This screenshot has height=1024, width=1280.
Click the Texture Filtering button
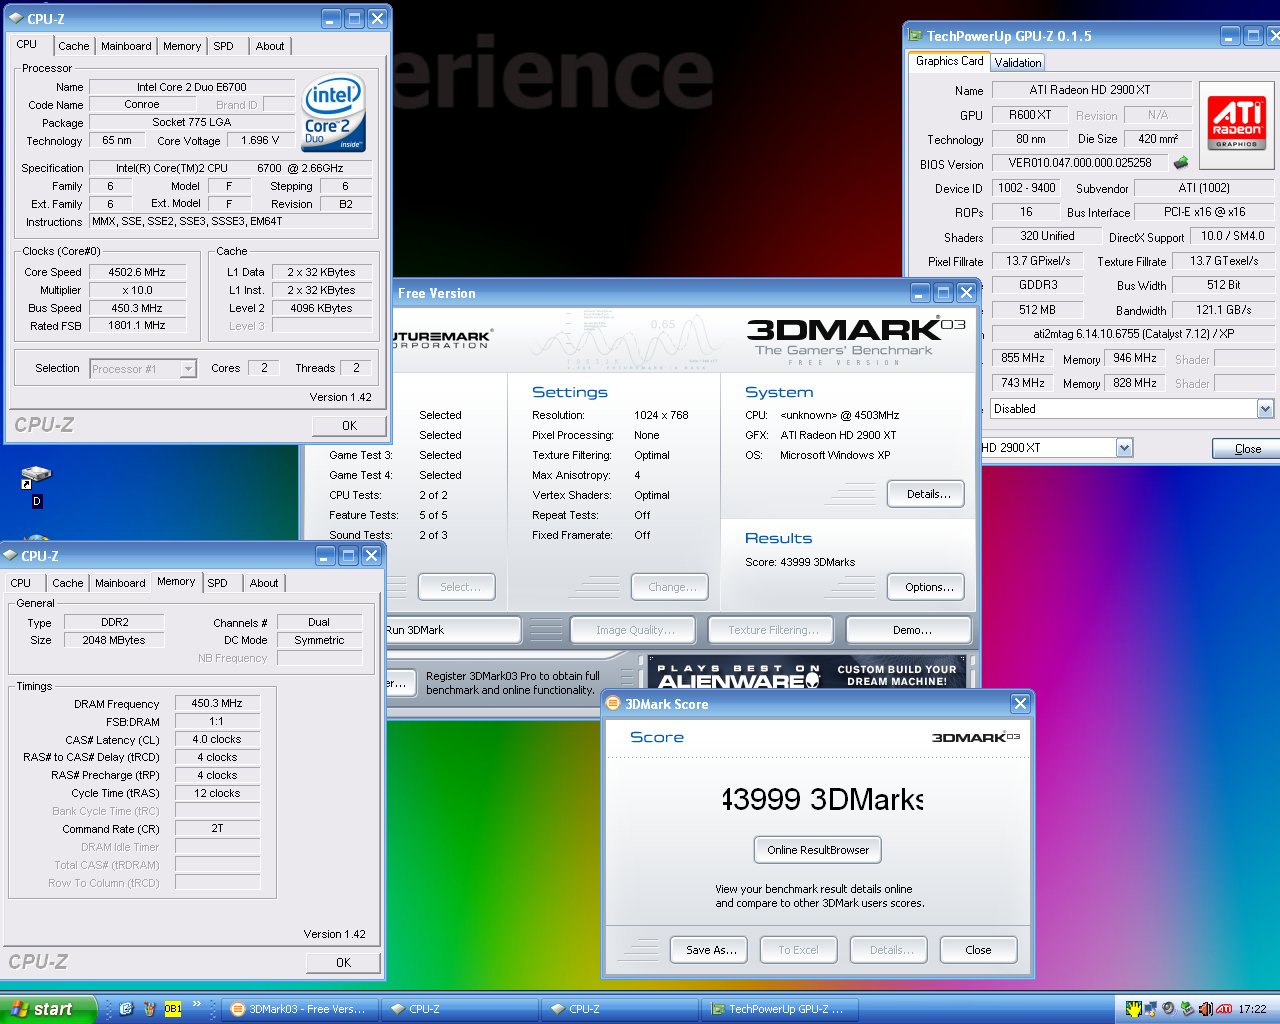tap(773, 630)
